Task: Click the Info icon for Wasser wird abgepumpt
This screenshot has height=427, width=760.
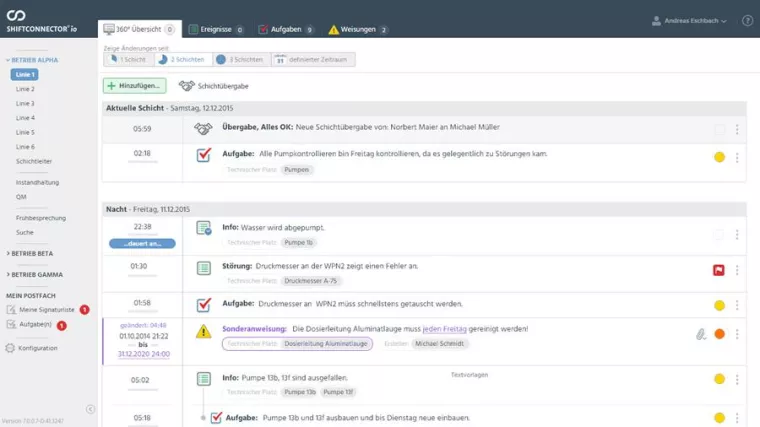Action: tap(203, 230)
